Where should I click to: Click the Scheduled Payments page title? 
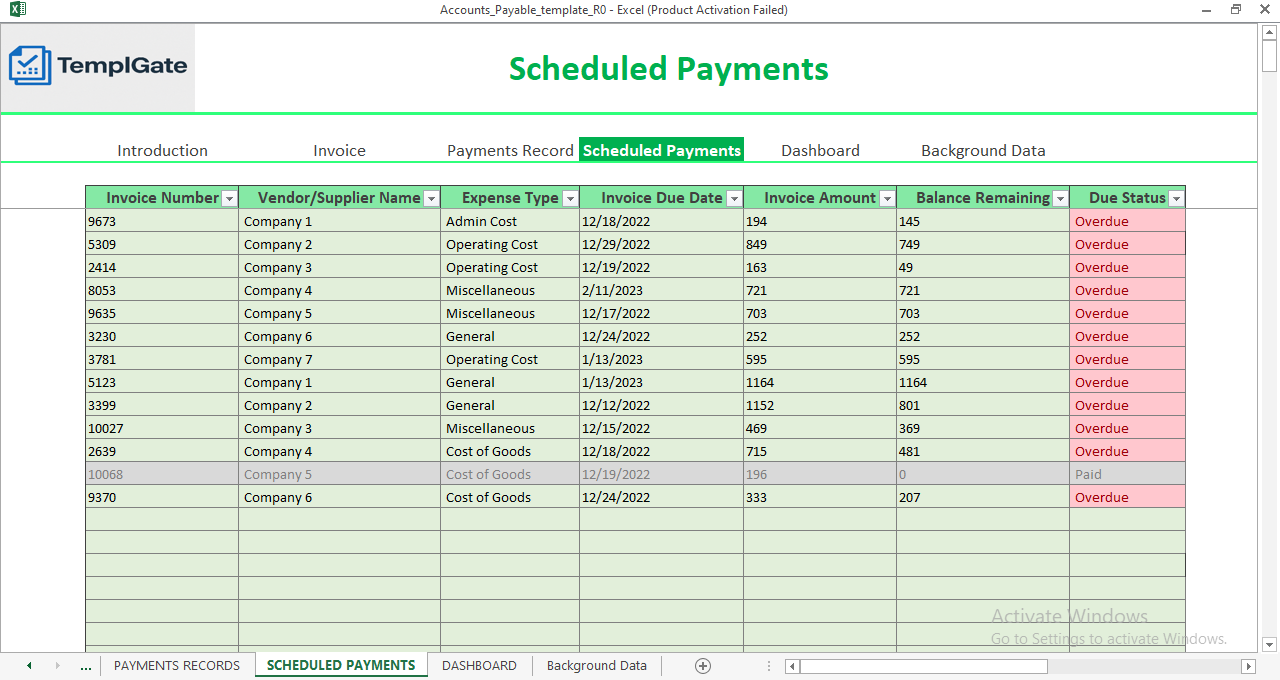coord(668,69)
